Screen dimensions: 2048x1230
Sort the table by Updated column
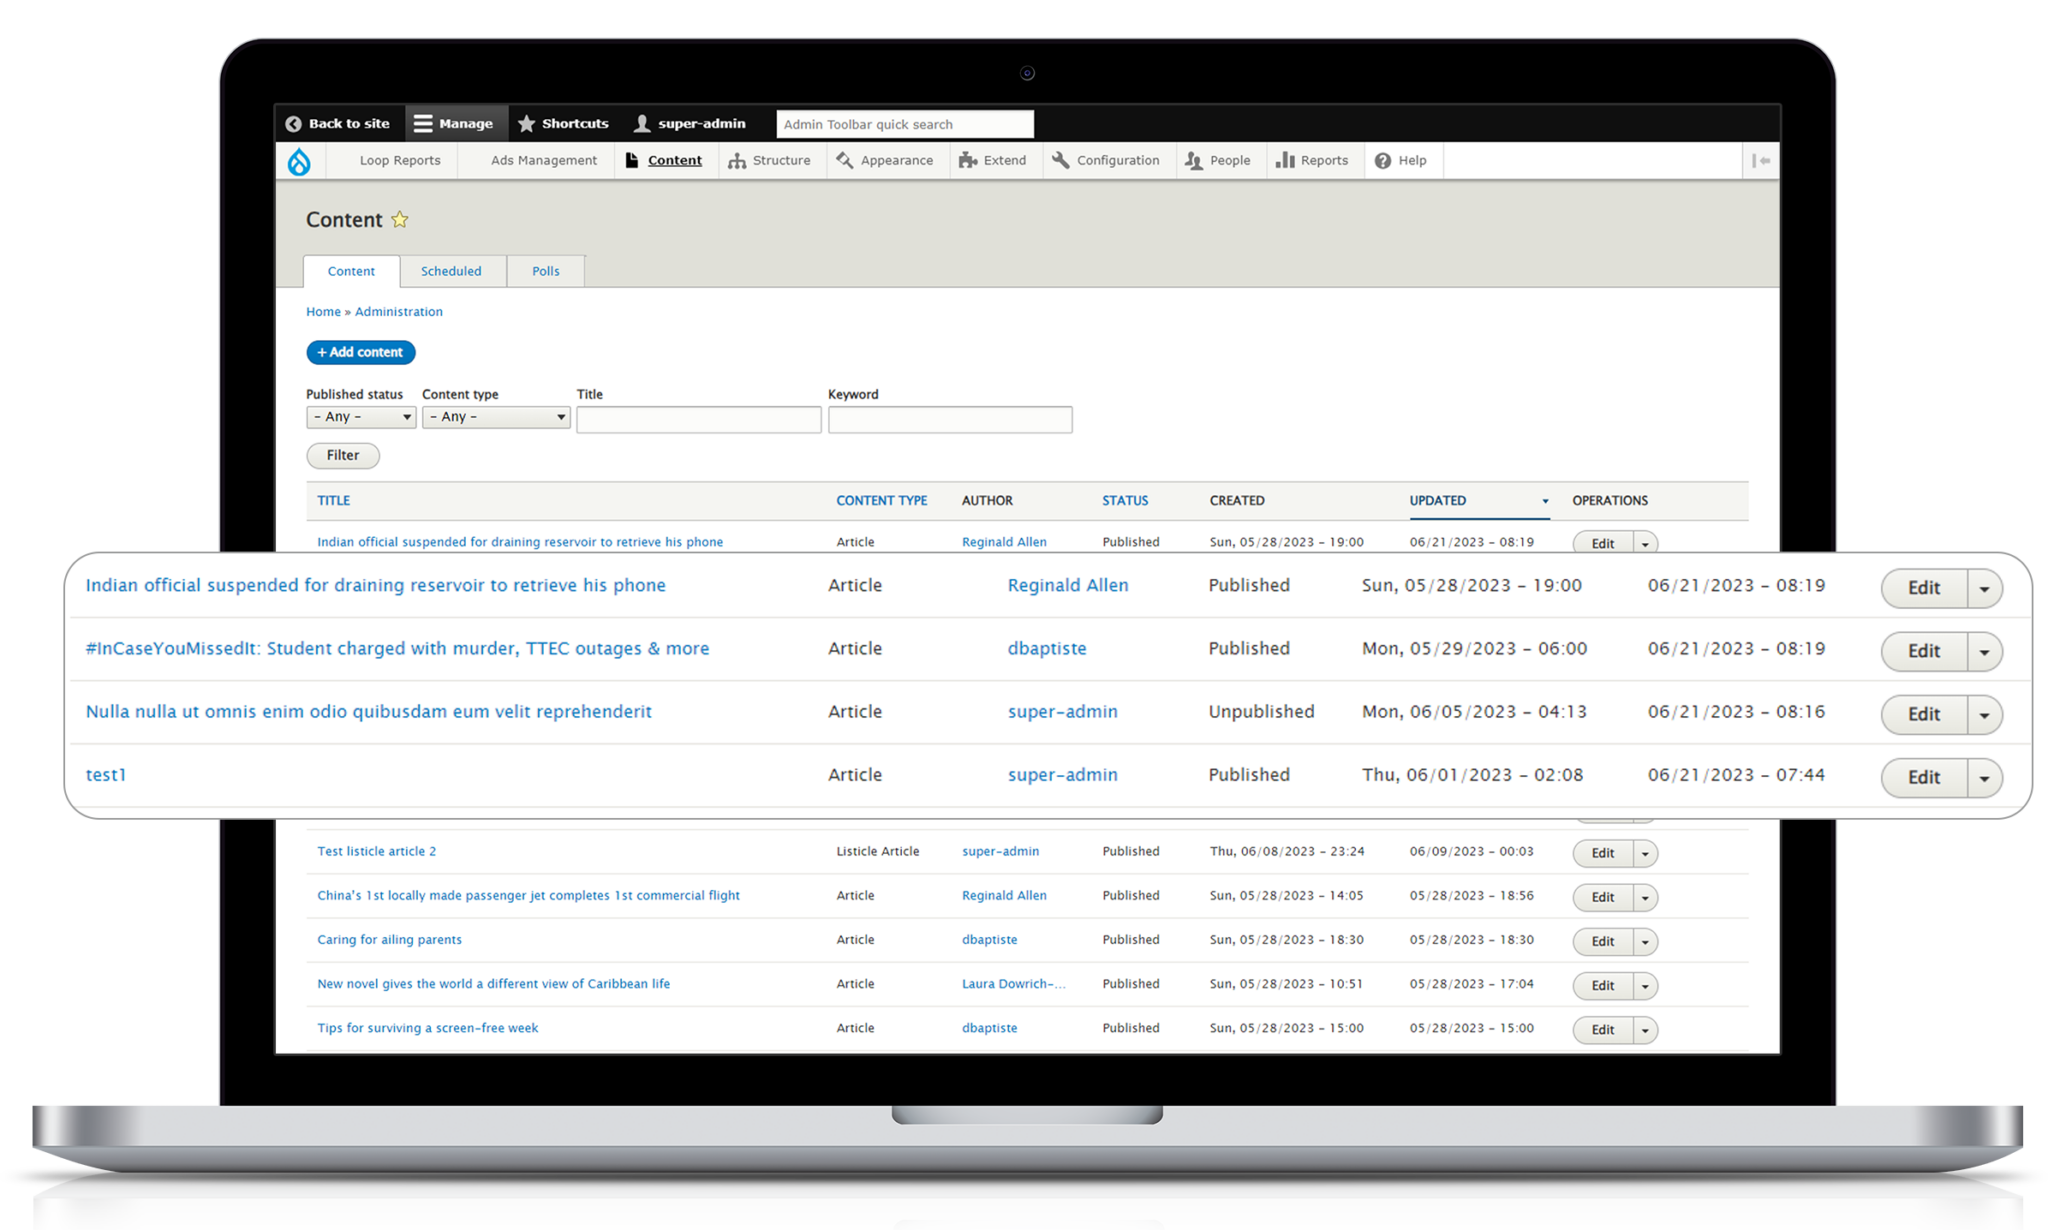[x=1438, y=501]
